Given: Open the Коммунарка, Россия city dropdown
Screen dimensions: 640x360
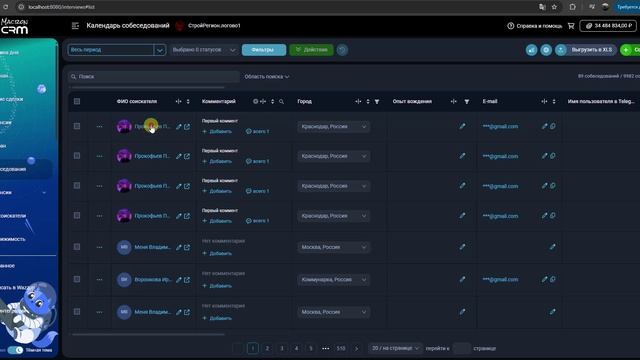Looking at the screenshot, I should (x=334, y=280).
